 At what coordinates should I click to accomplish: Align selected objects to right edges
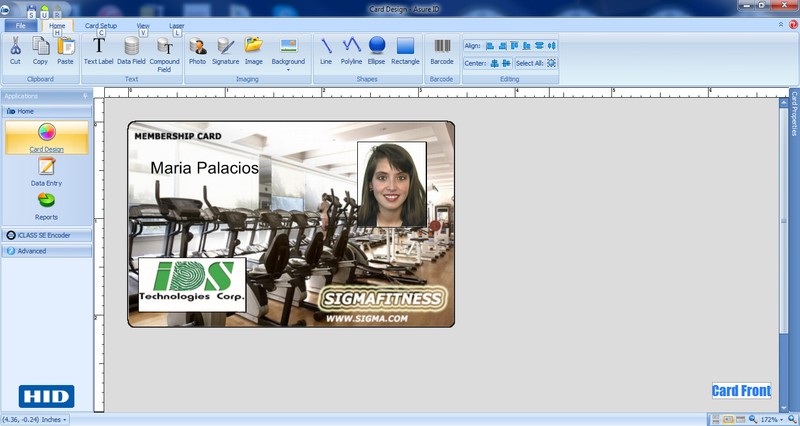[503, 46]
